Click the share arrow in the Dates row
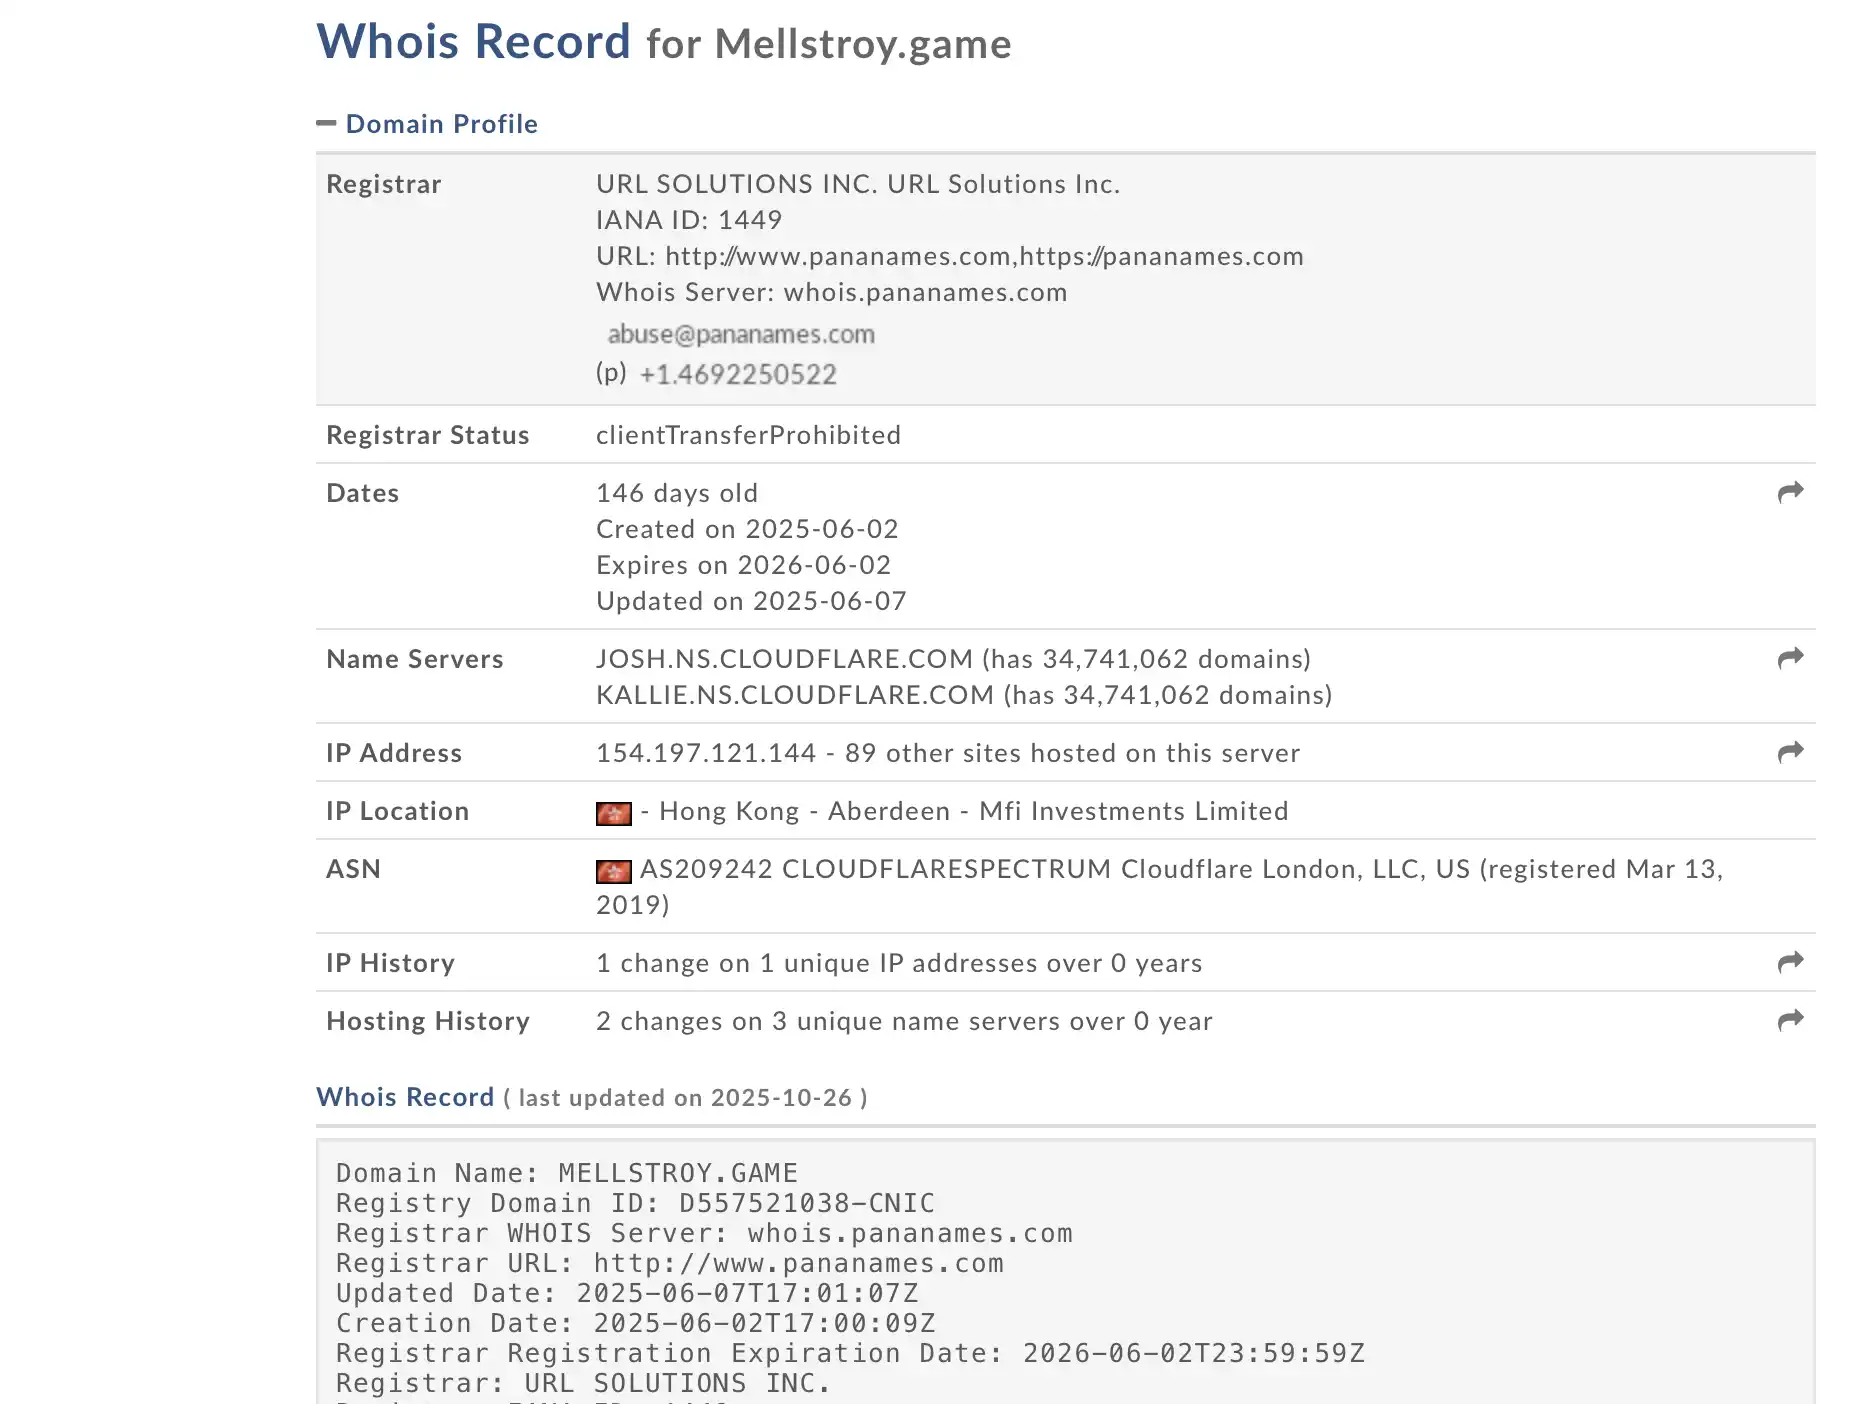This screenshot has height=1404, width=1864. coord(1790,492)
